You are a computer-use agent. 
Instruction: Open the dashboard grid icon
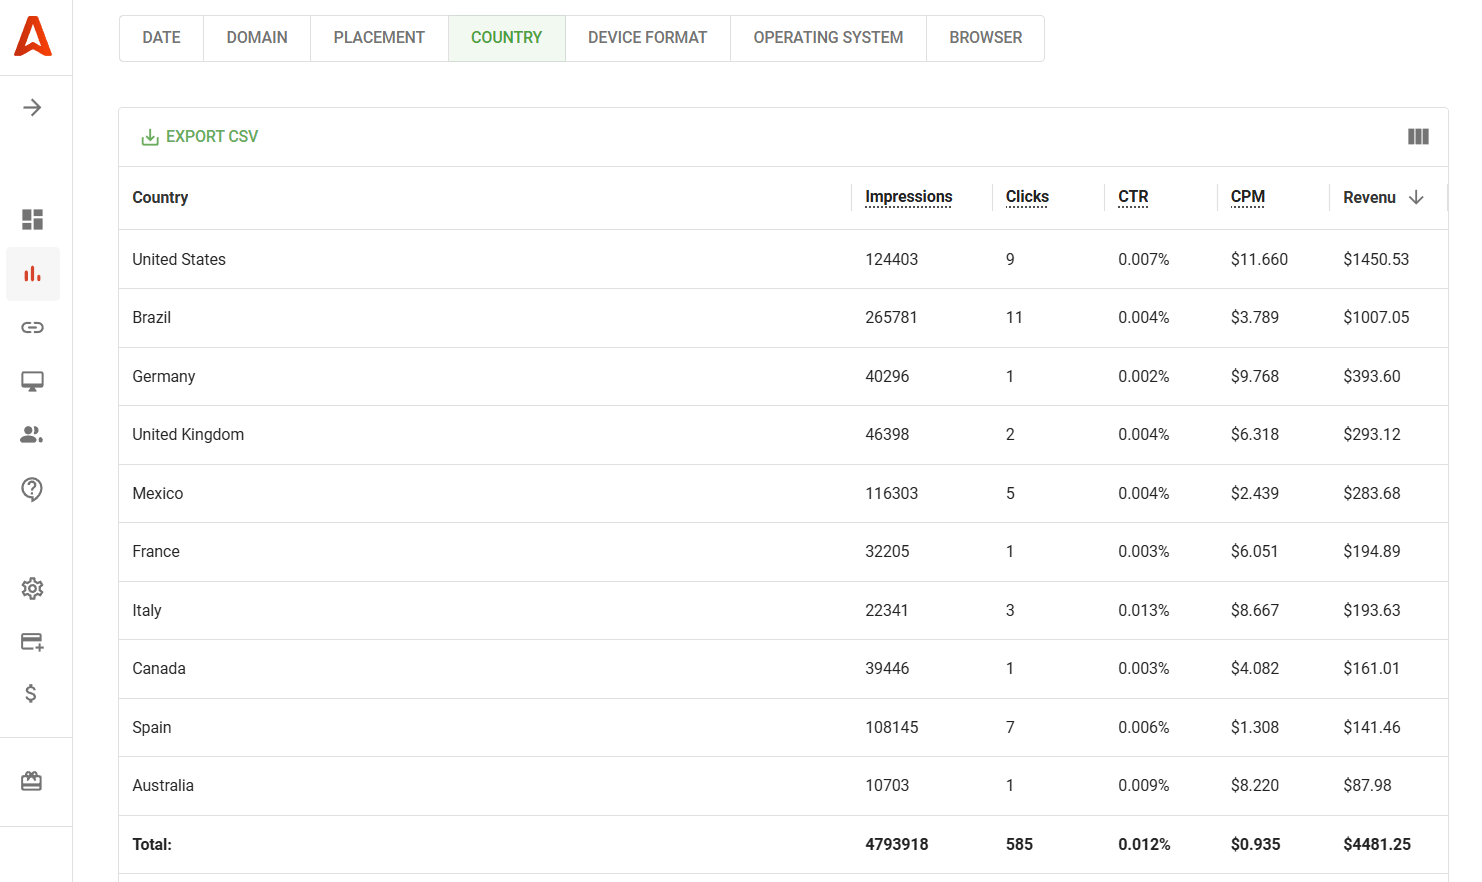pyautogui.click(x=32, y=219)
